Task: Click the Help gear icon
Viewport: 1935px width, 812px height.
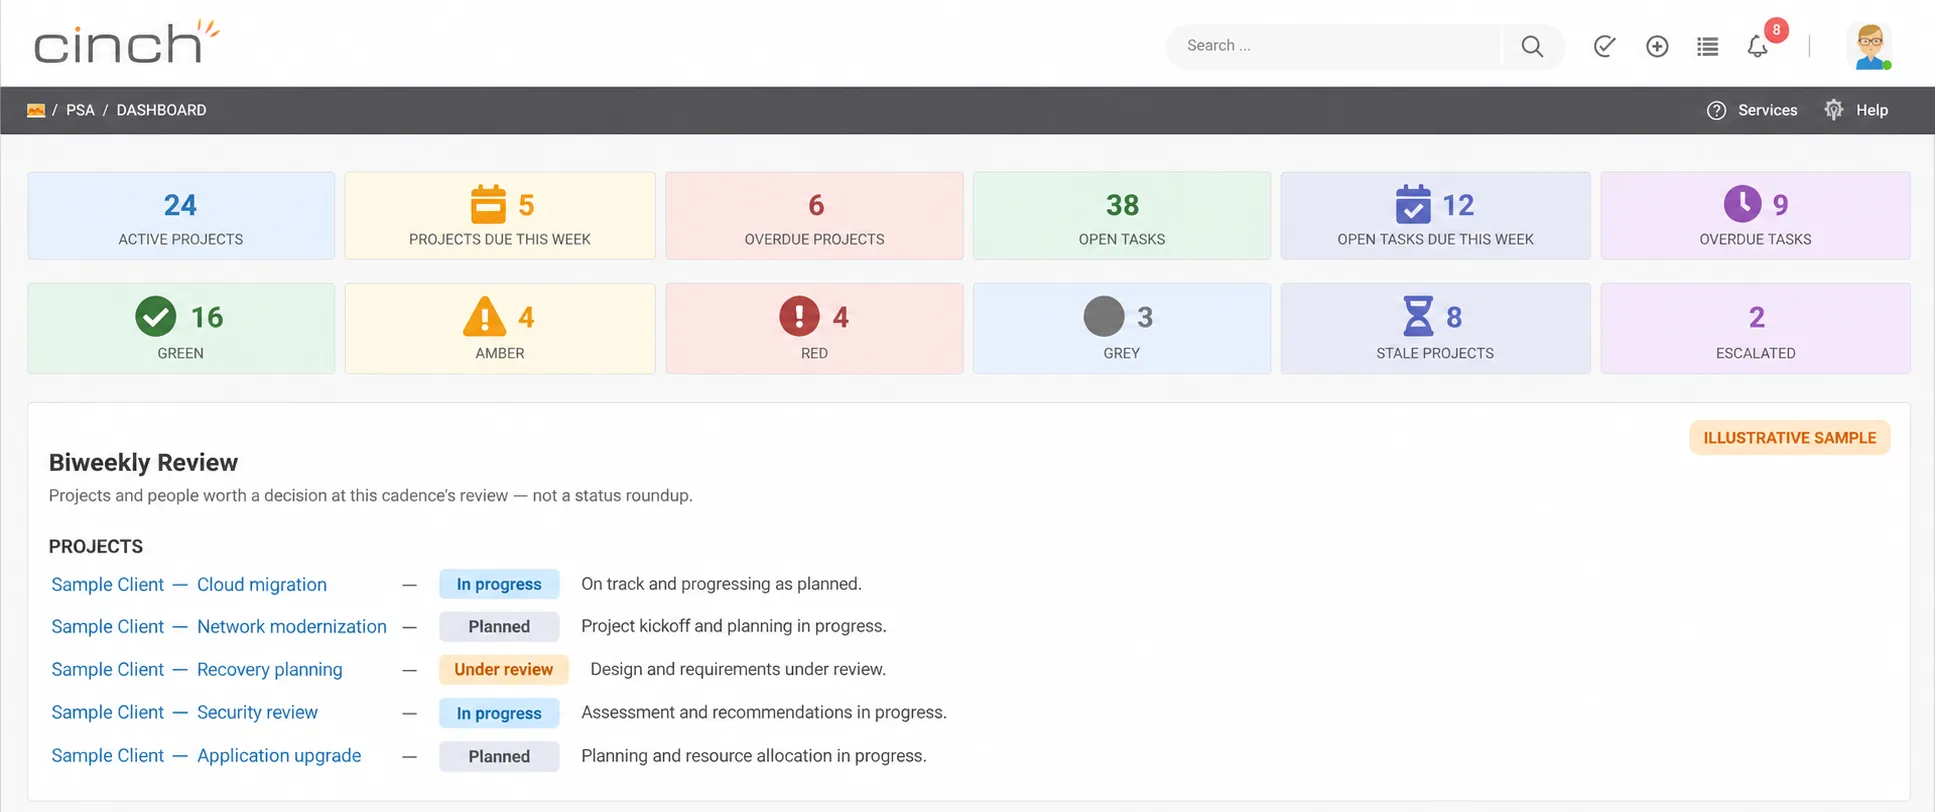Action: click(x=1833, y=110)
